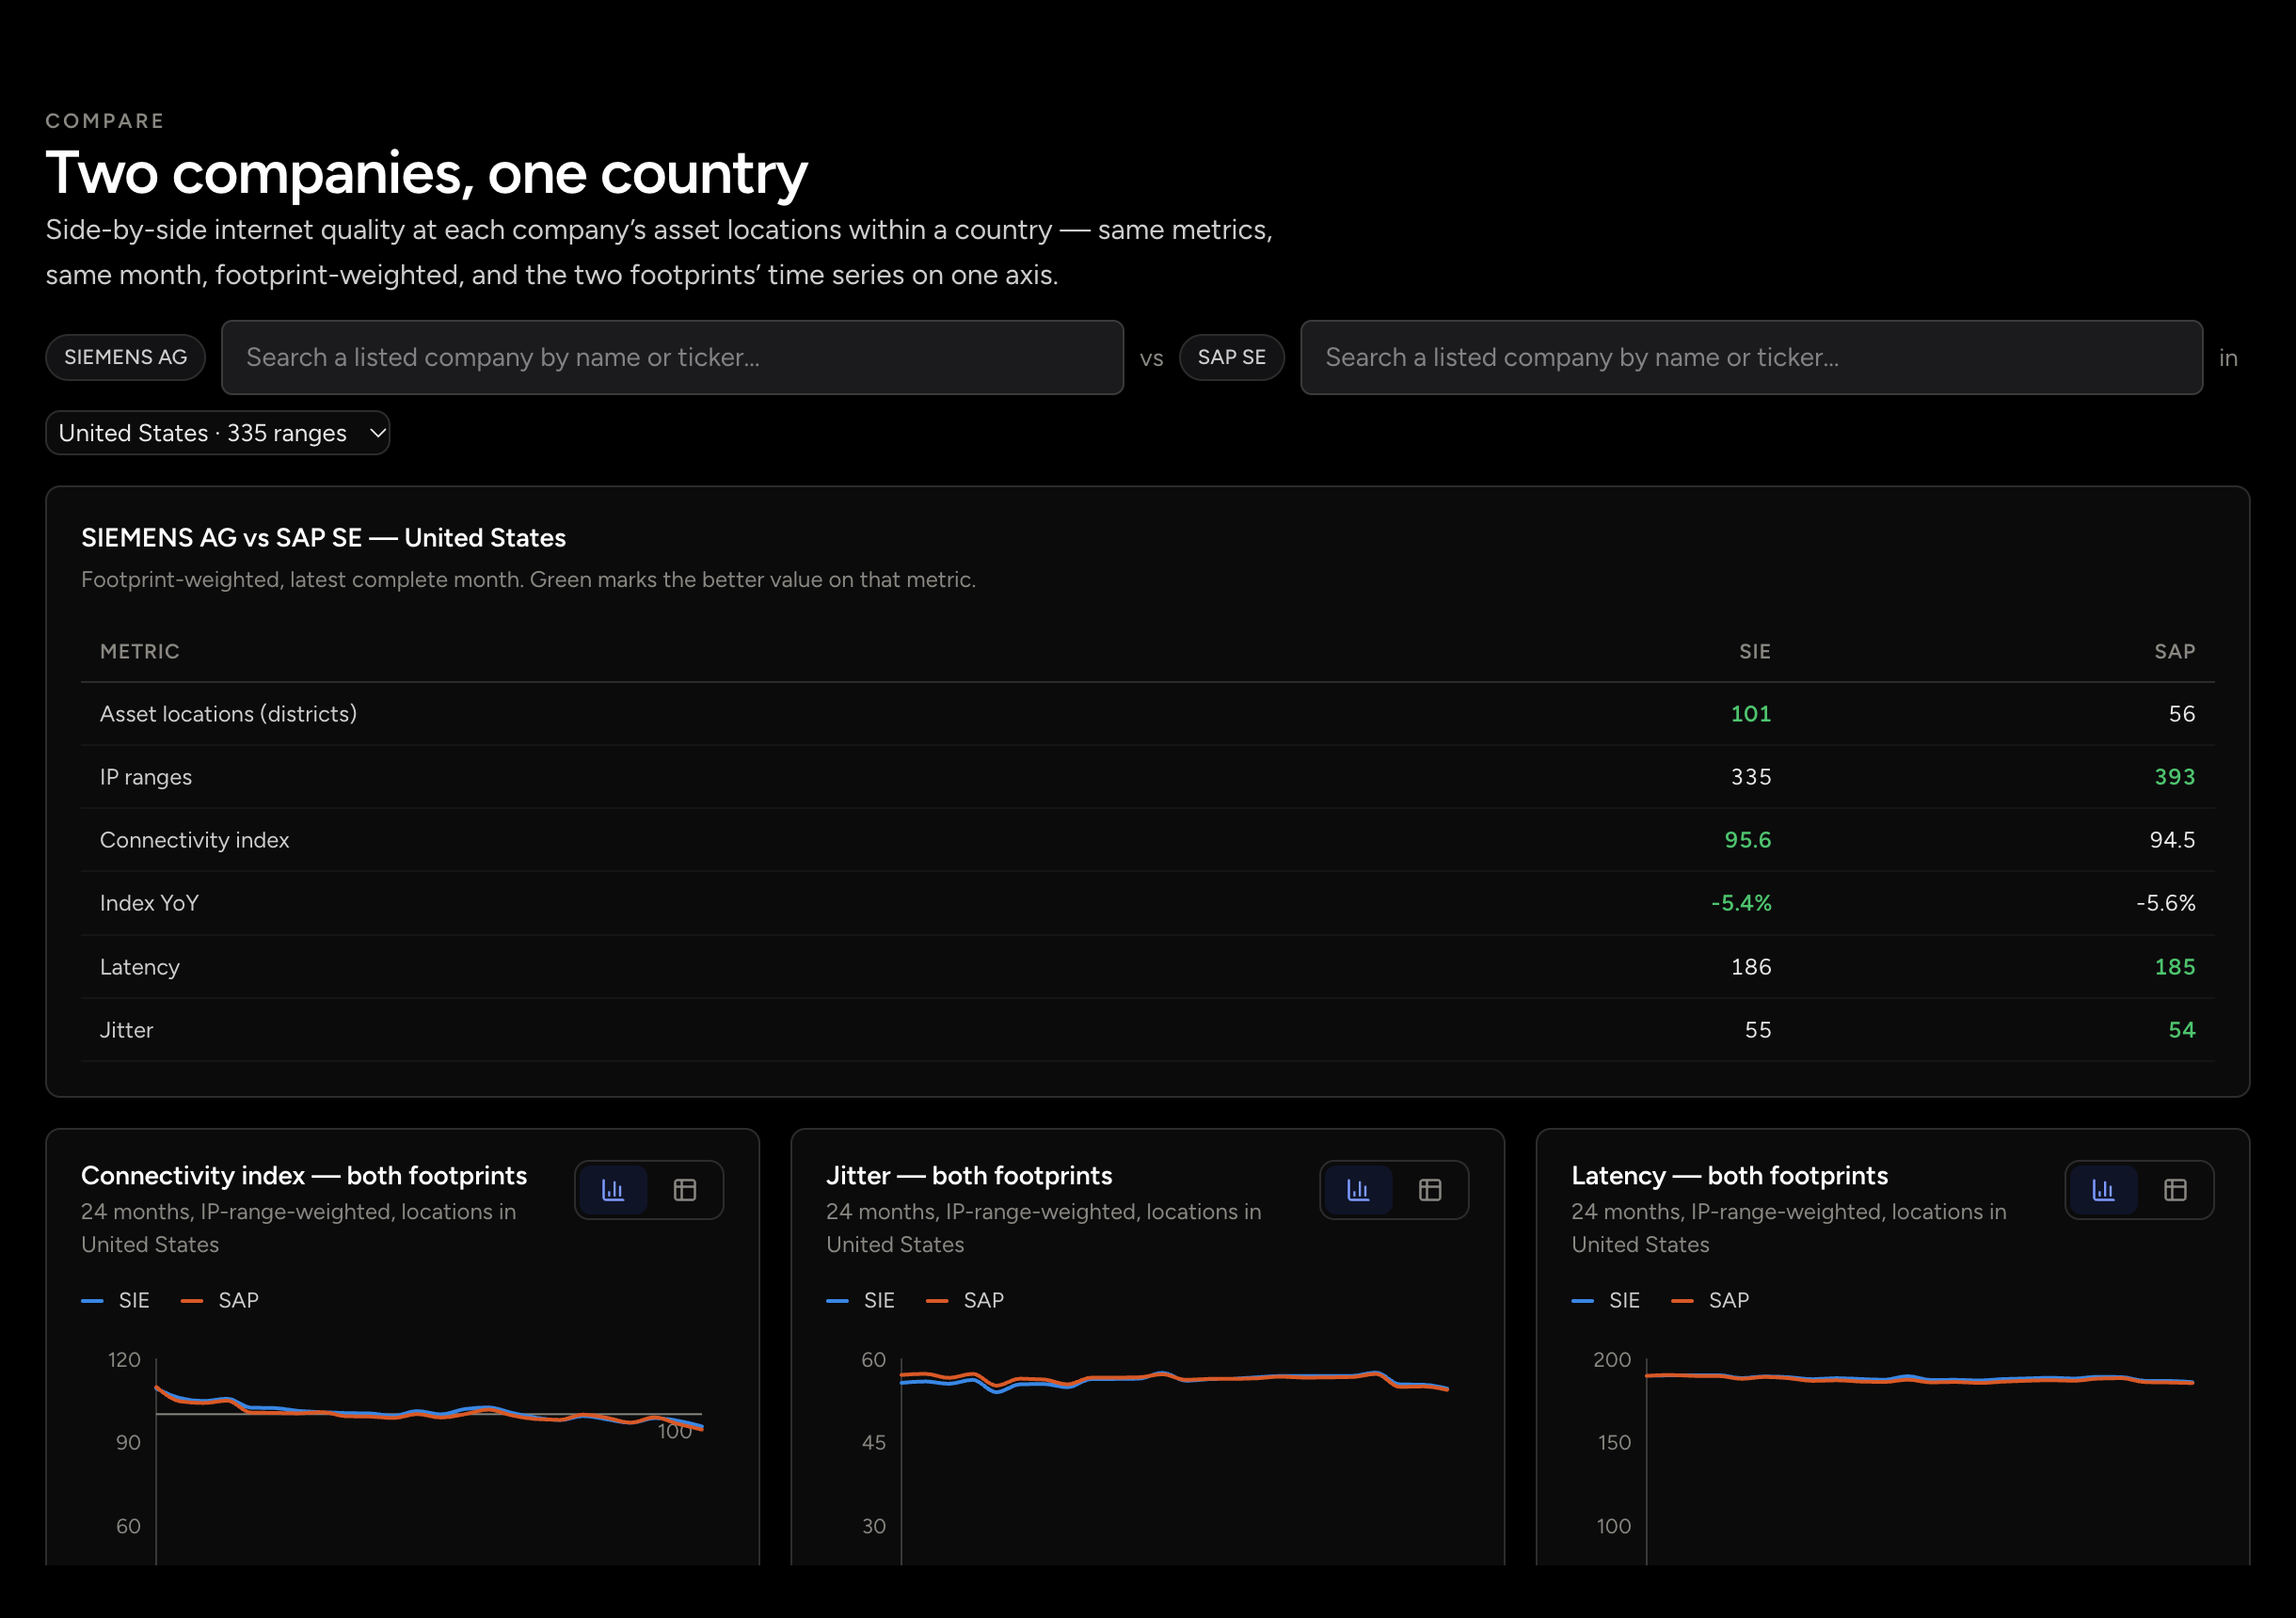Click the SAP Index YoY value -5.6%
2296x1618 pixels.
(2166, 903)
